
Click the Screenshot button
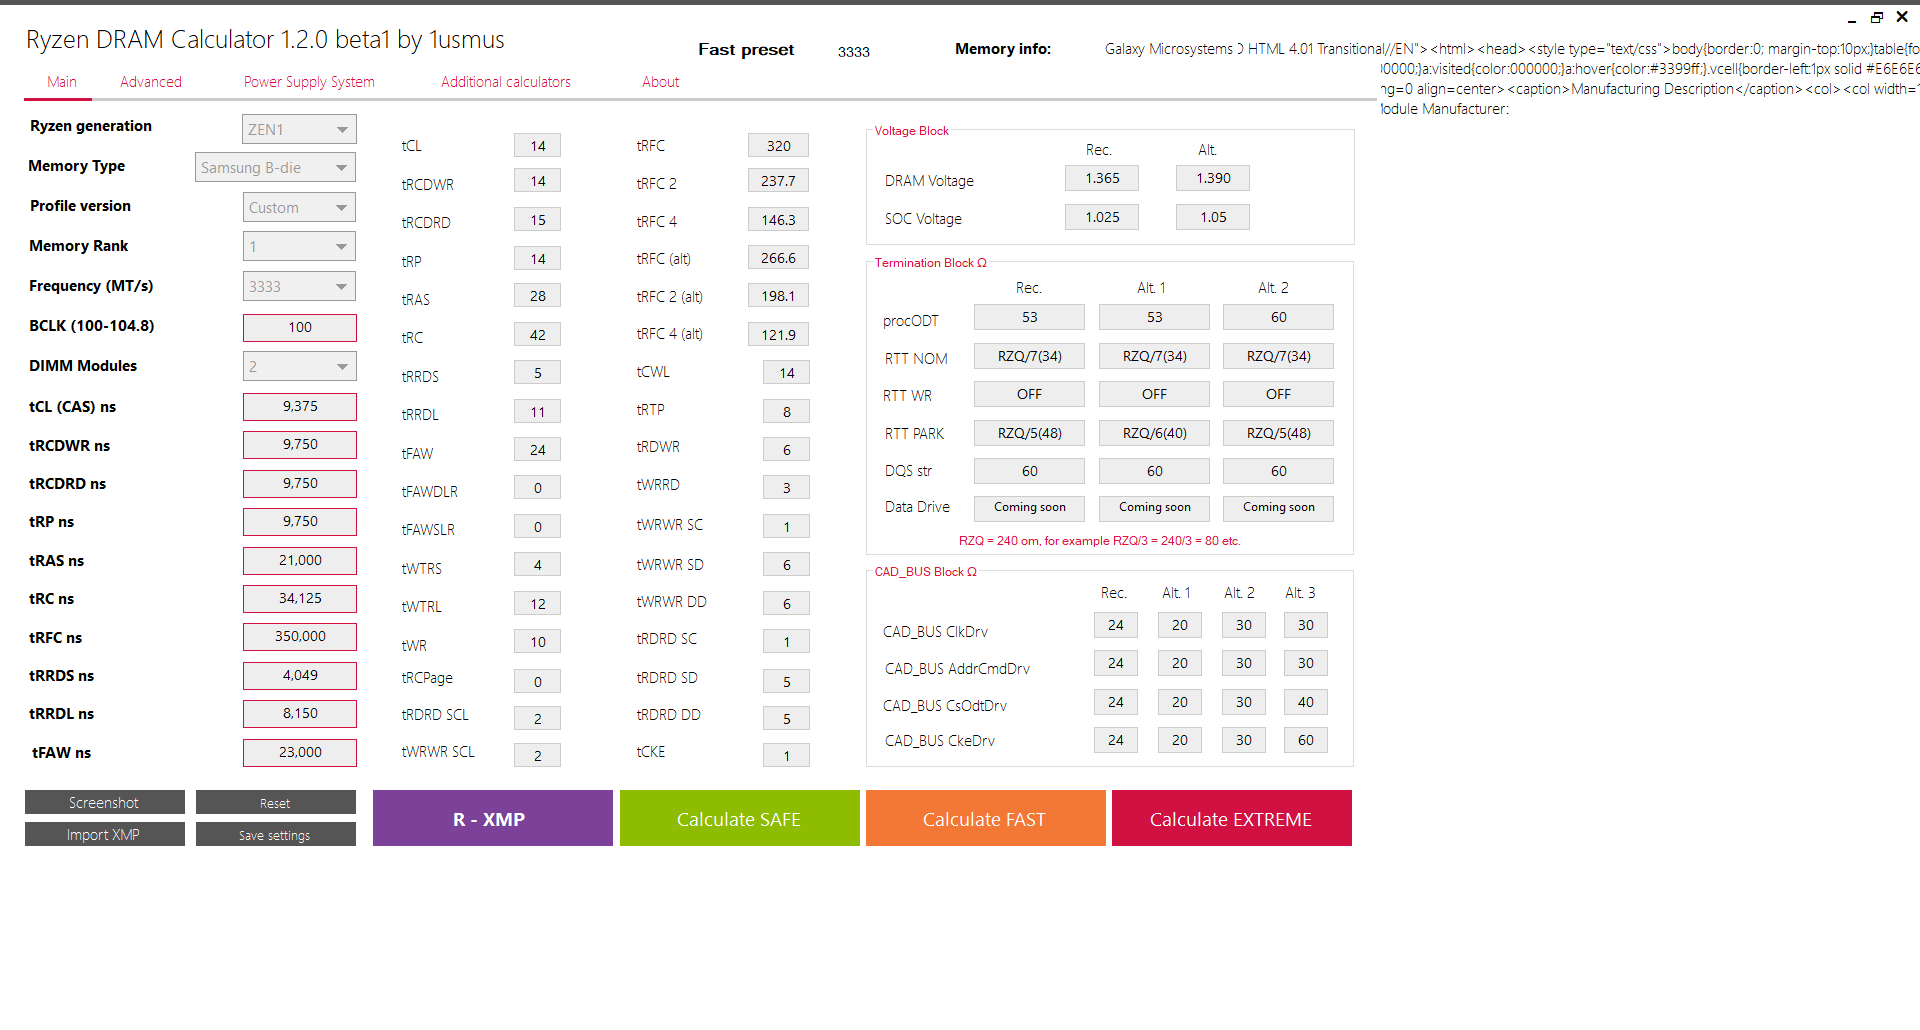point(105,802)
